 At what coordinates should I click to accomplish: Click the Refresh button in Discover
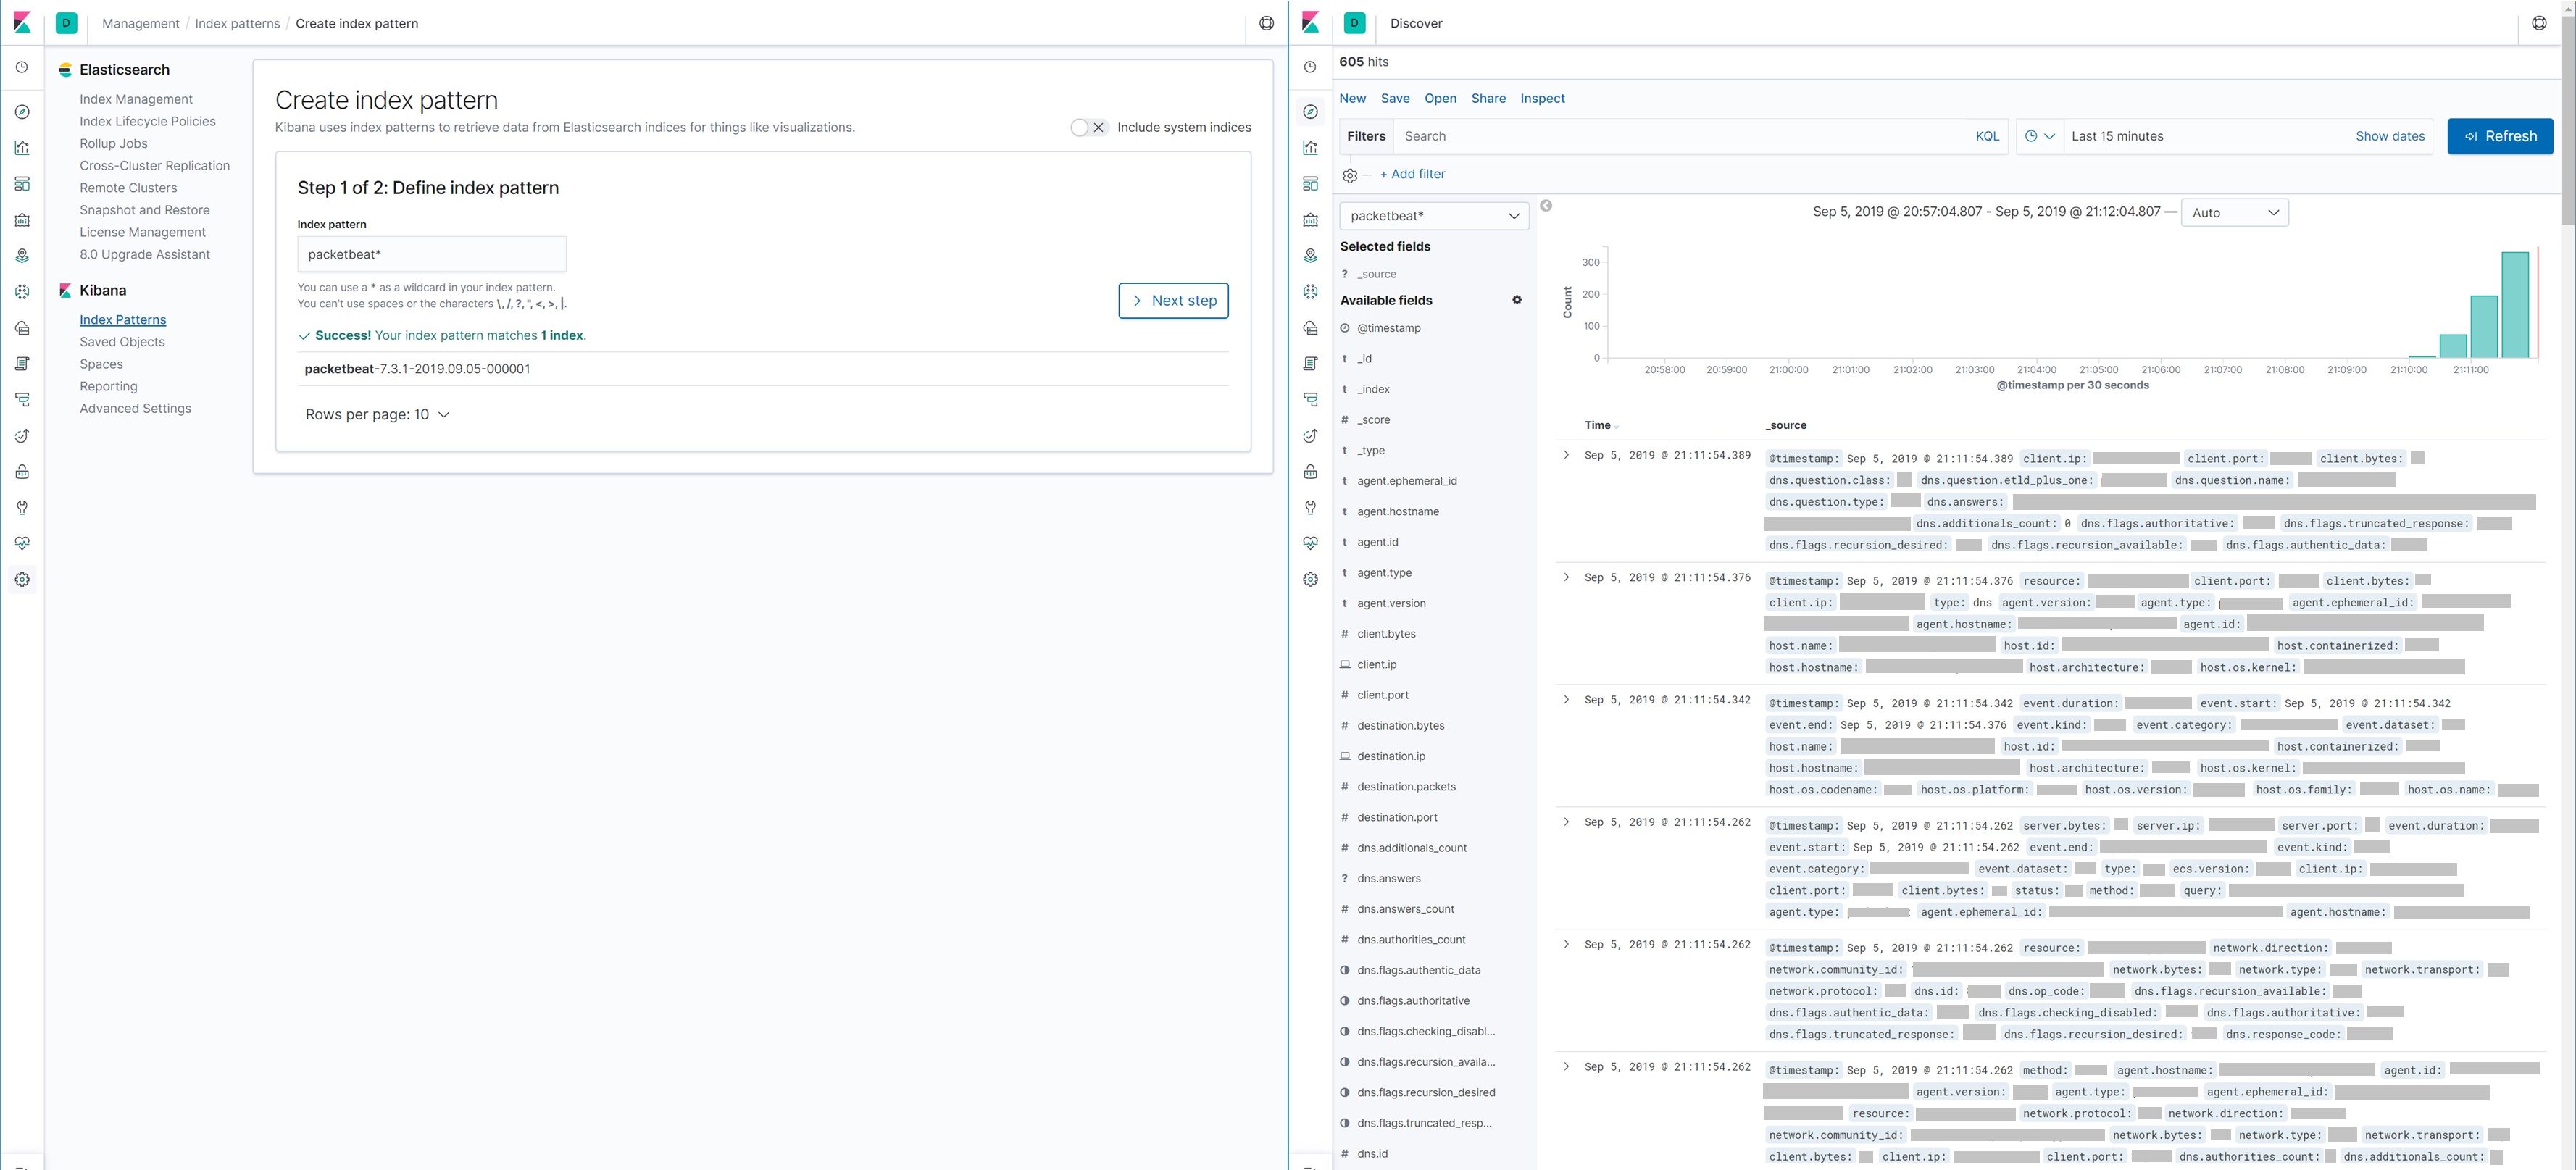[x=2500, y=136]
